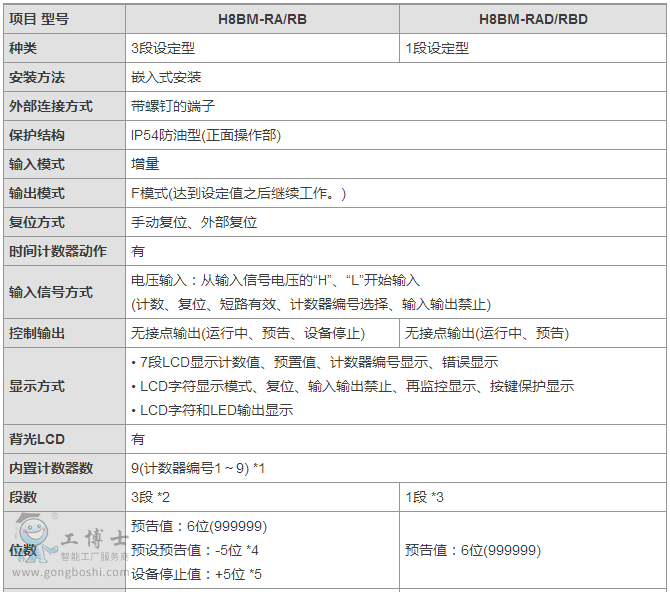Select the 1段设定型 cell

pyautogui.click(x=437, y=48)
